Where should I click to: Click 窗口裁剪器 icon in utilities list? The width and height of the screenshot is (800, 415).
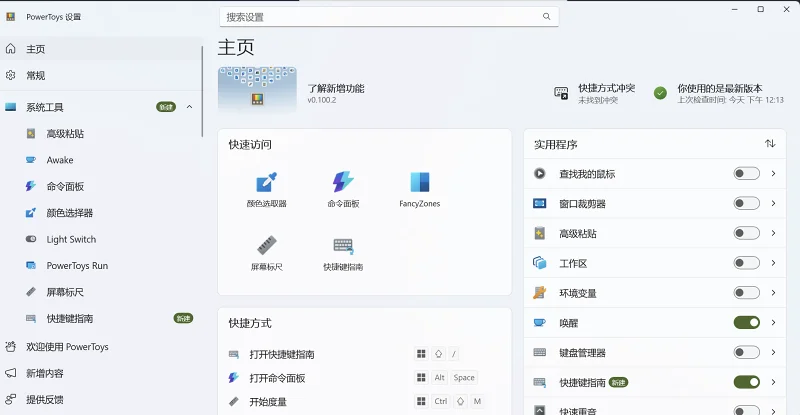(539, 203)
